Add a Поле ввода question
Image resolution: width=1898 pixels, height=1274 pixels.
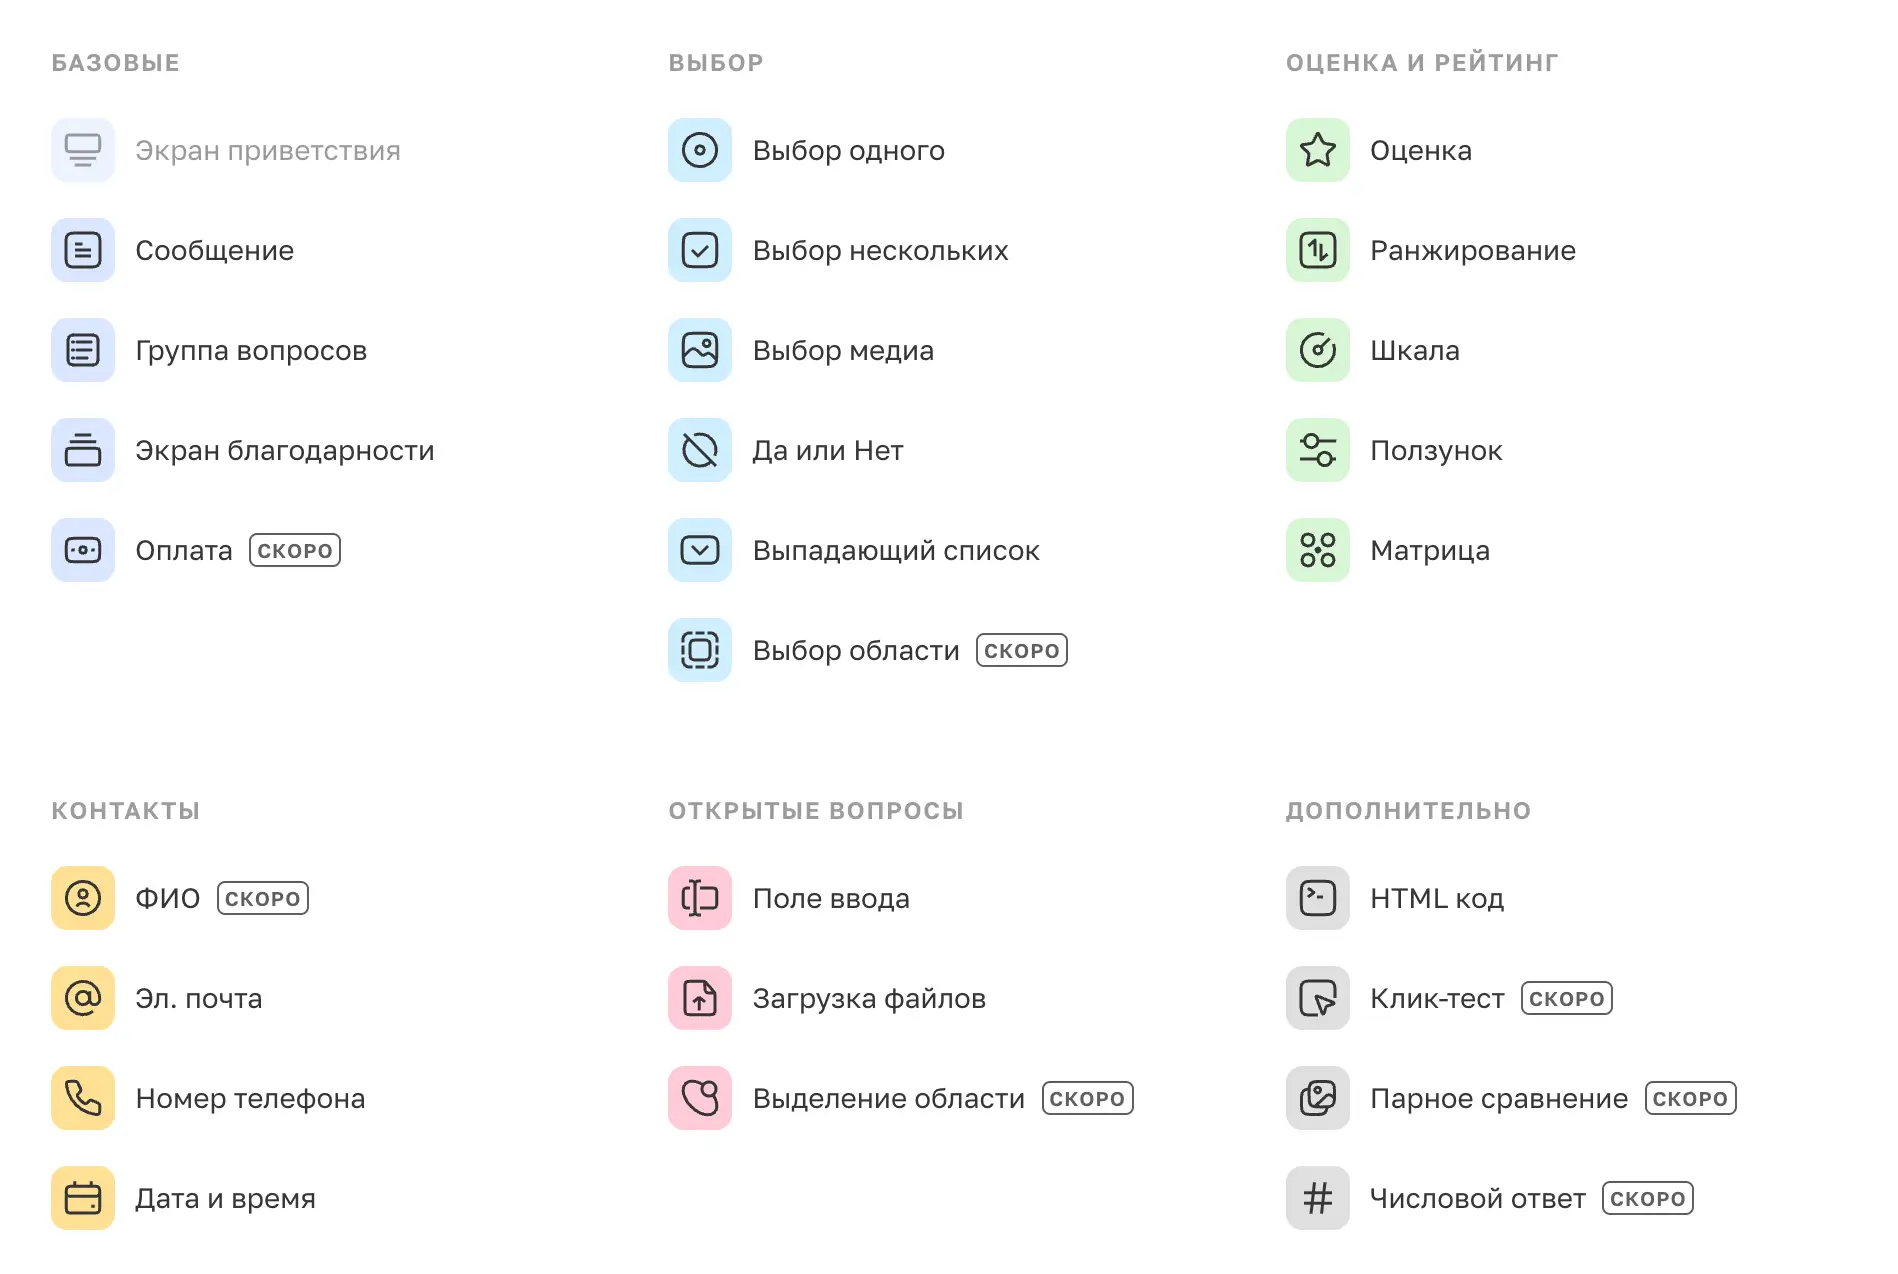point(830,899)
